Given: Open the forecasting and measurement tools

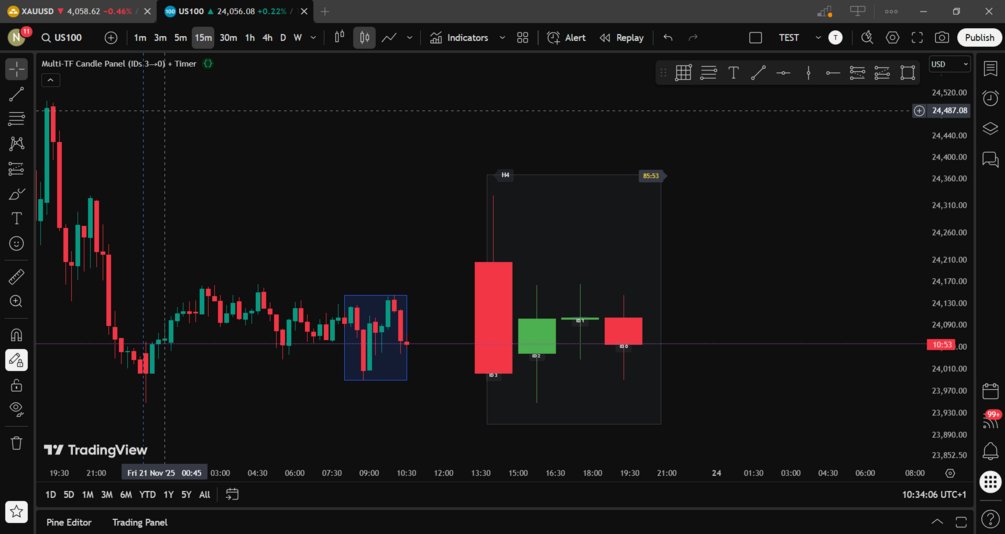Looking at the screenshot, I should pyautogui.click(x=17, y=169).
